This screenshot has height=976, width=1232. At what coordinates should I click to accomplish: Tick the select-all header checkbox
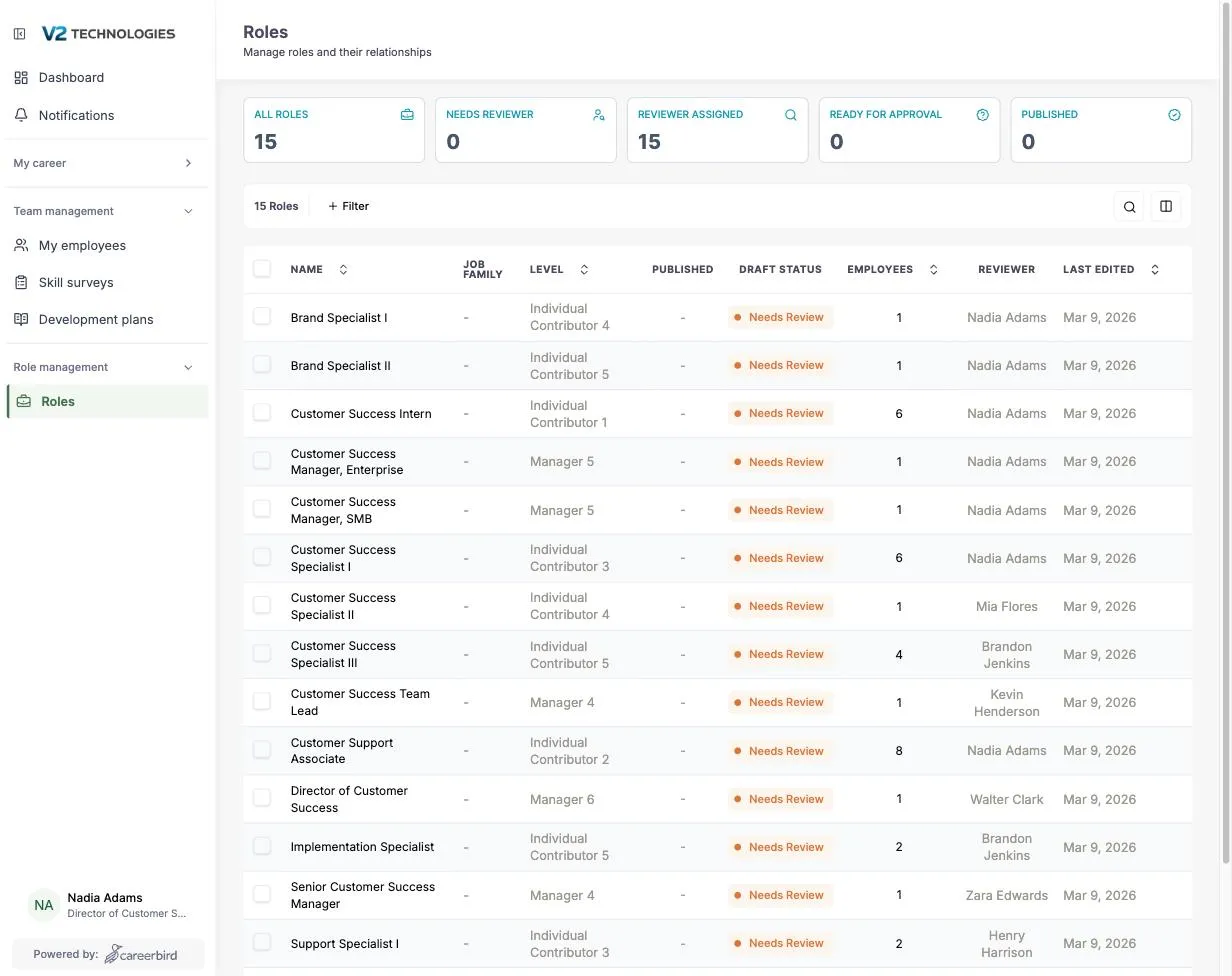tap(262, 269)
